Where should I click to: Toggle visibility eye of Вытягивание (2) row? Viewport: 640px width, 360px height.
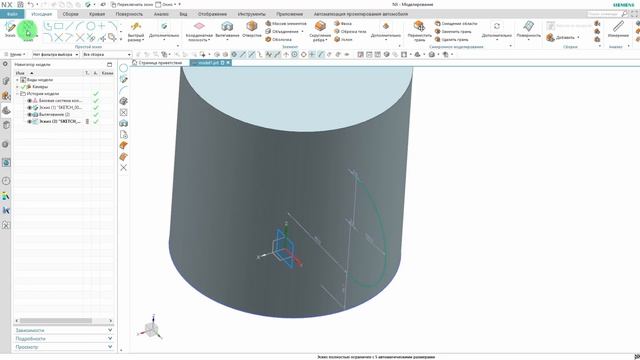click(x=29, y=114)
